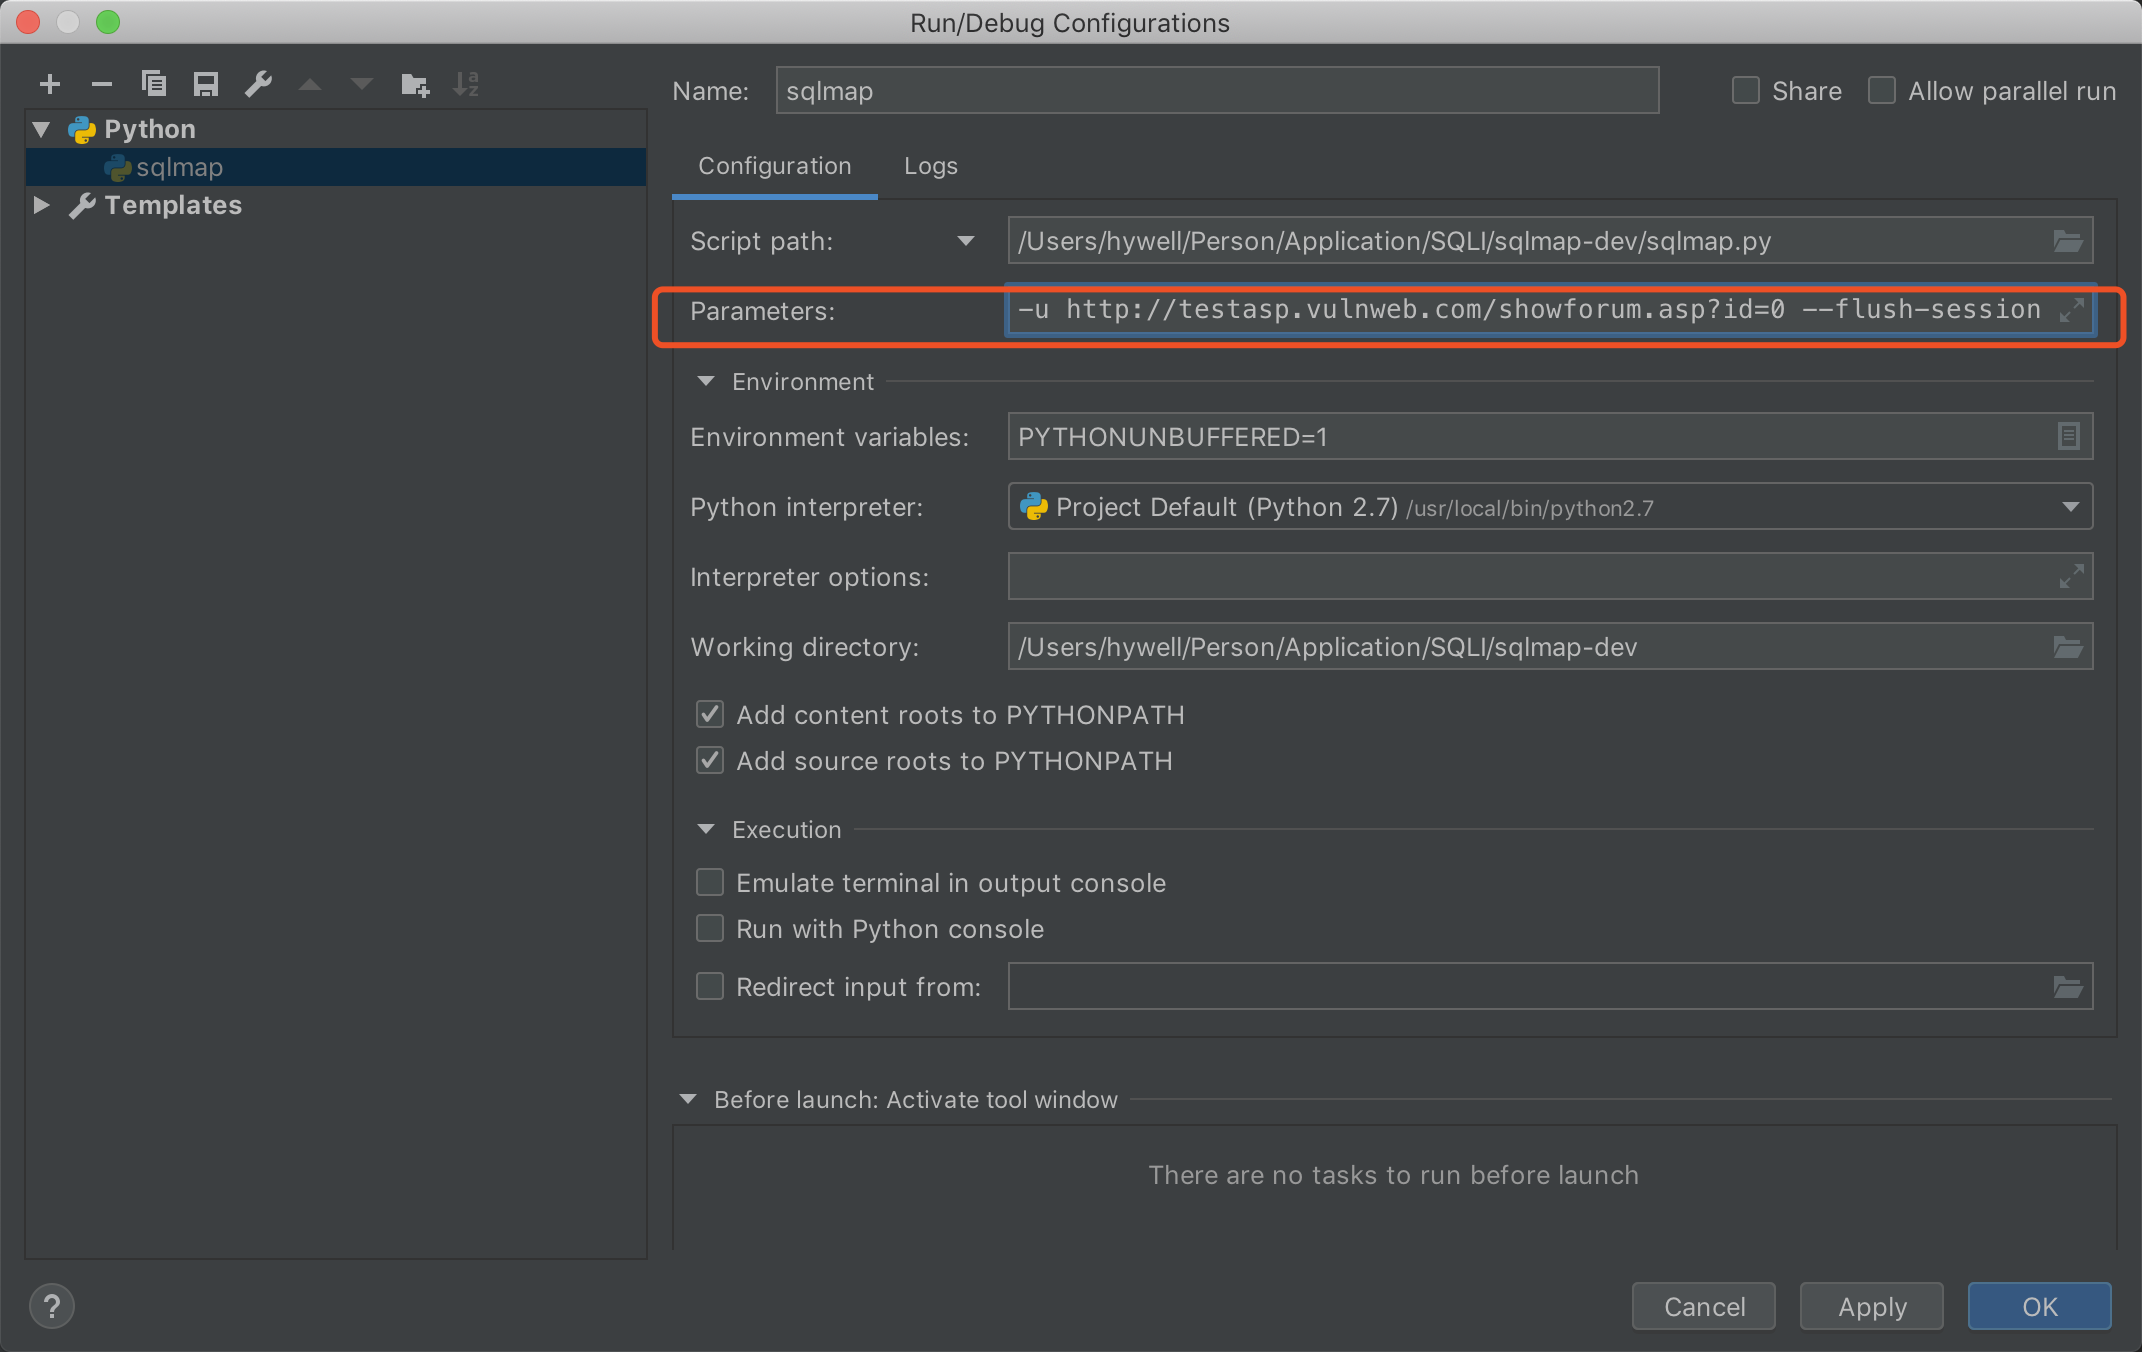Enable Emulate terminal in output console
This screenshot has width=2142, height=1352.
[709, 882]
